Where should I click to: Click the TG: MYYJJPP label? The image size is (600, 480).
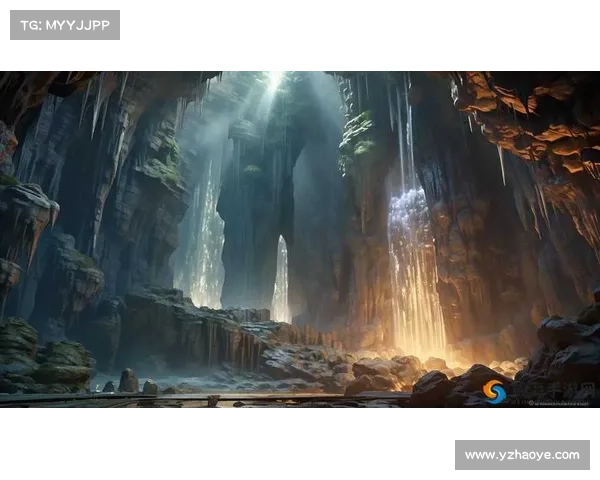pos(64,24)
